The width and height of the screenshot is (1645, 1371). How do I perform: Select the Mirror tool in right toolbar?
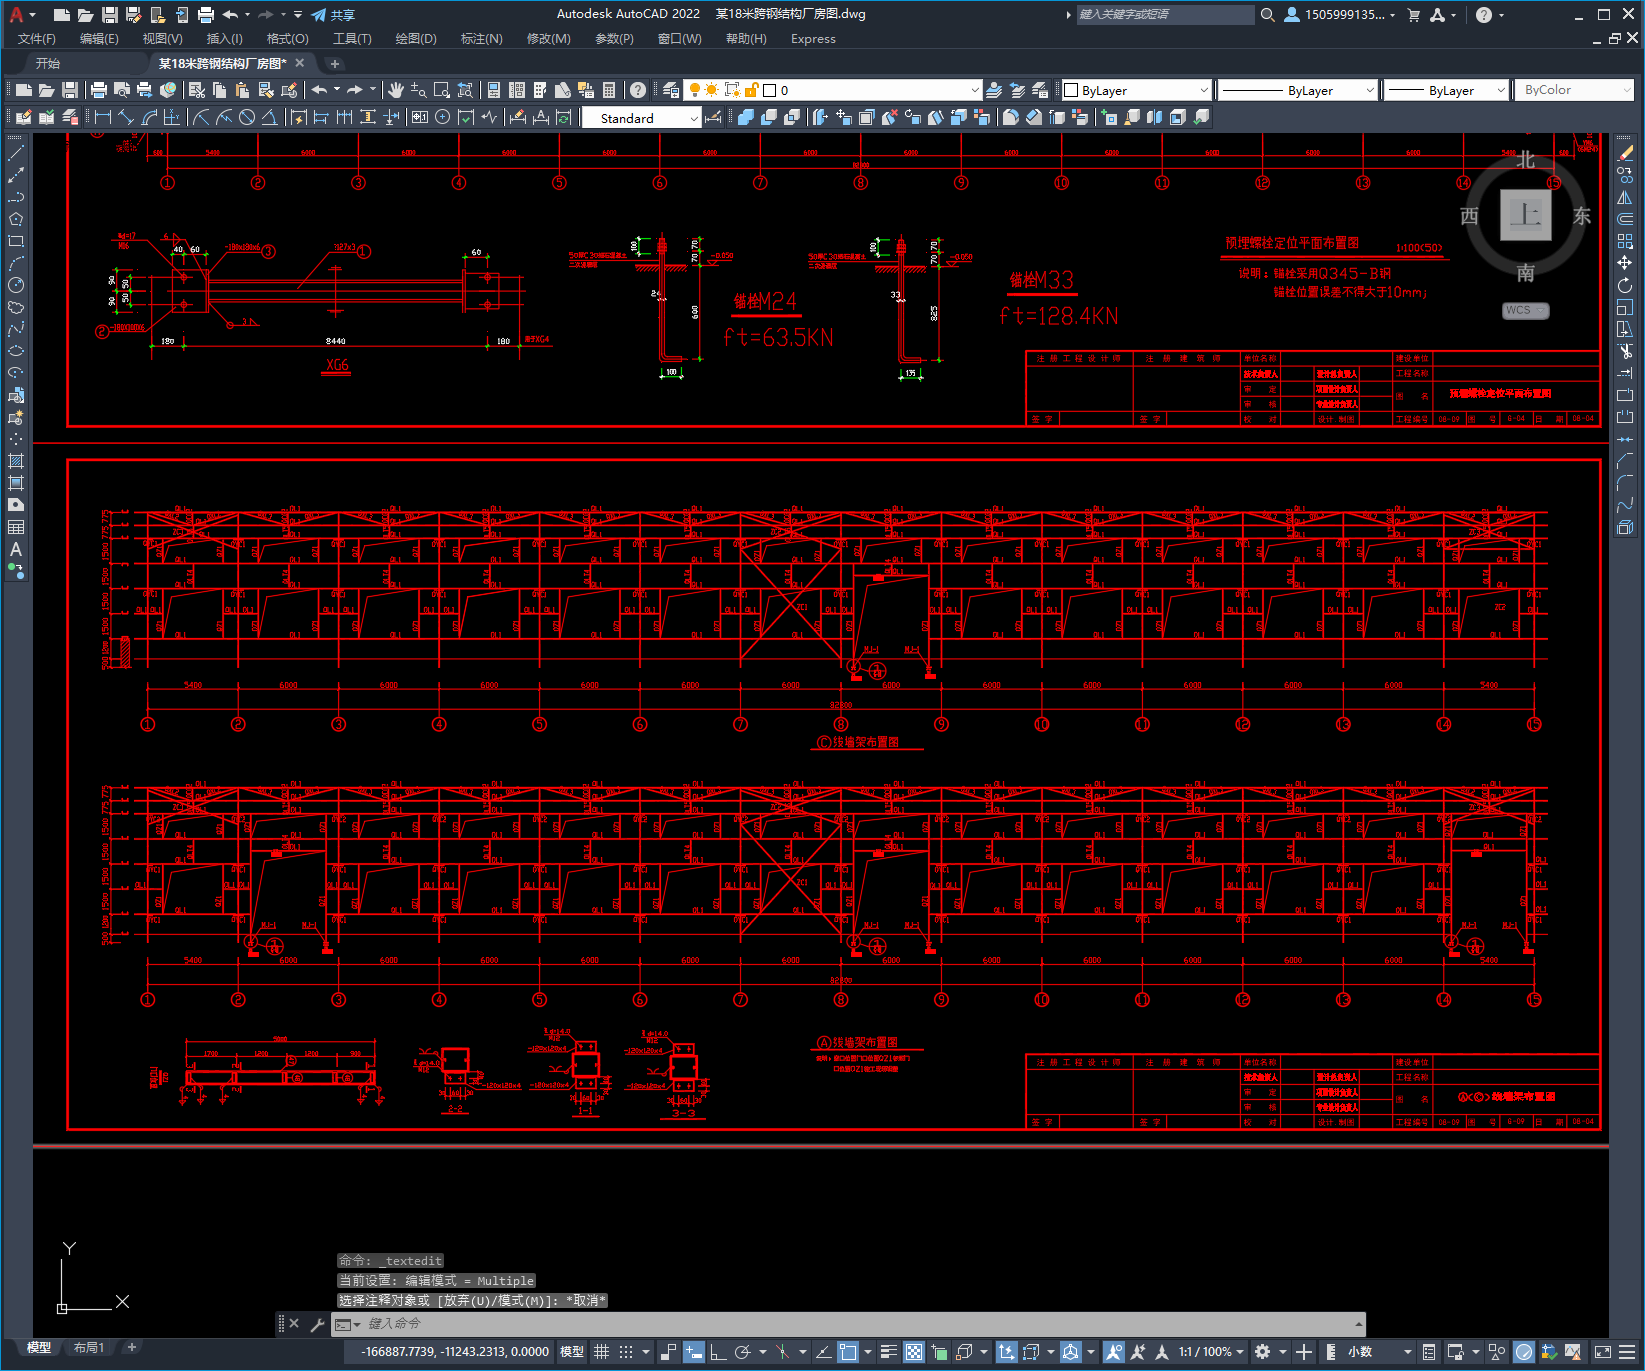[x=1625, y=197]
